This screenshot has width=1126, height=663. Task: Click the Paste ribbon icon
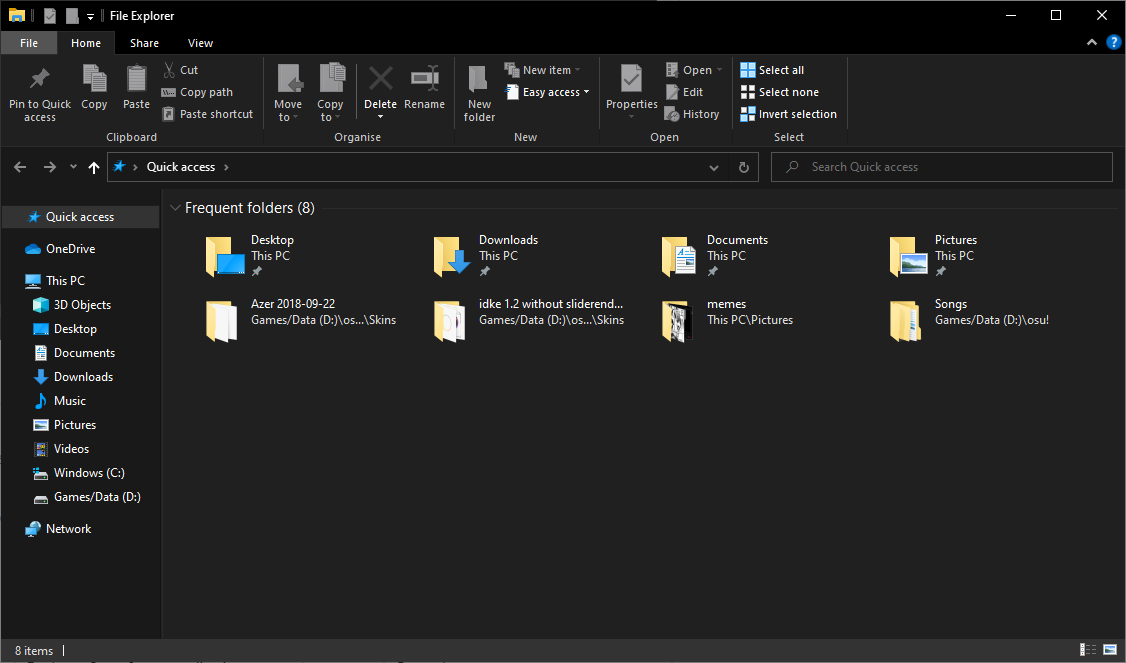point(136,79)
